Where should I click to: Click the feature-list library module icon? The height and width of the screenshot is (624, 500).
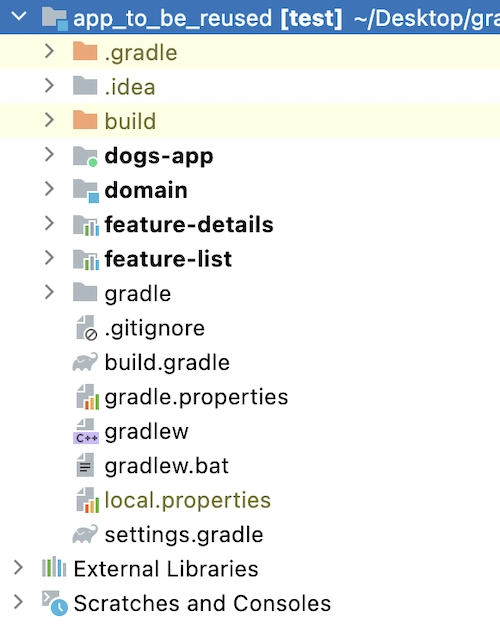pos(86,259)
